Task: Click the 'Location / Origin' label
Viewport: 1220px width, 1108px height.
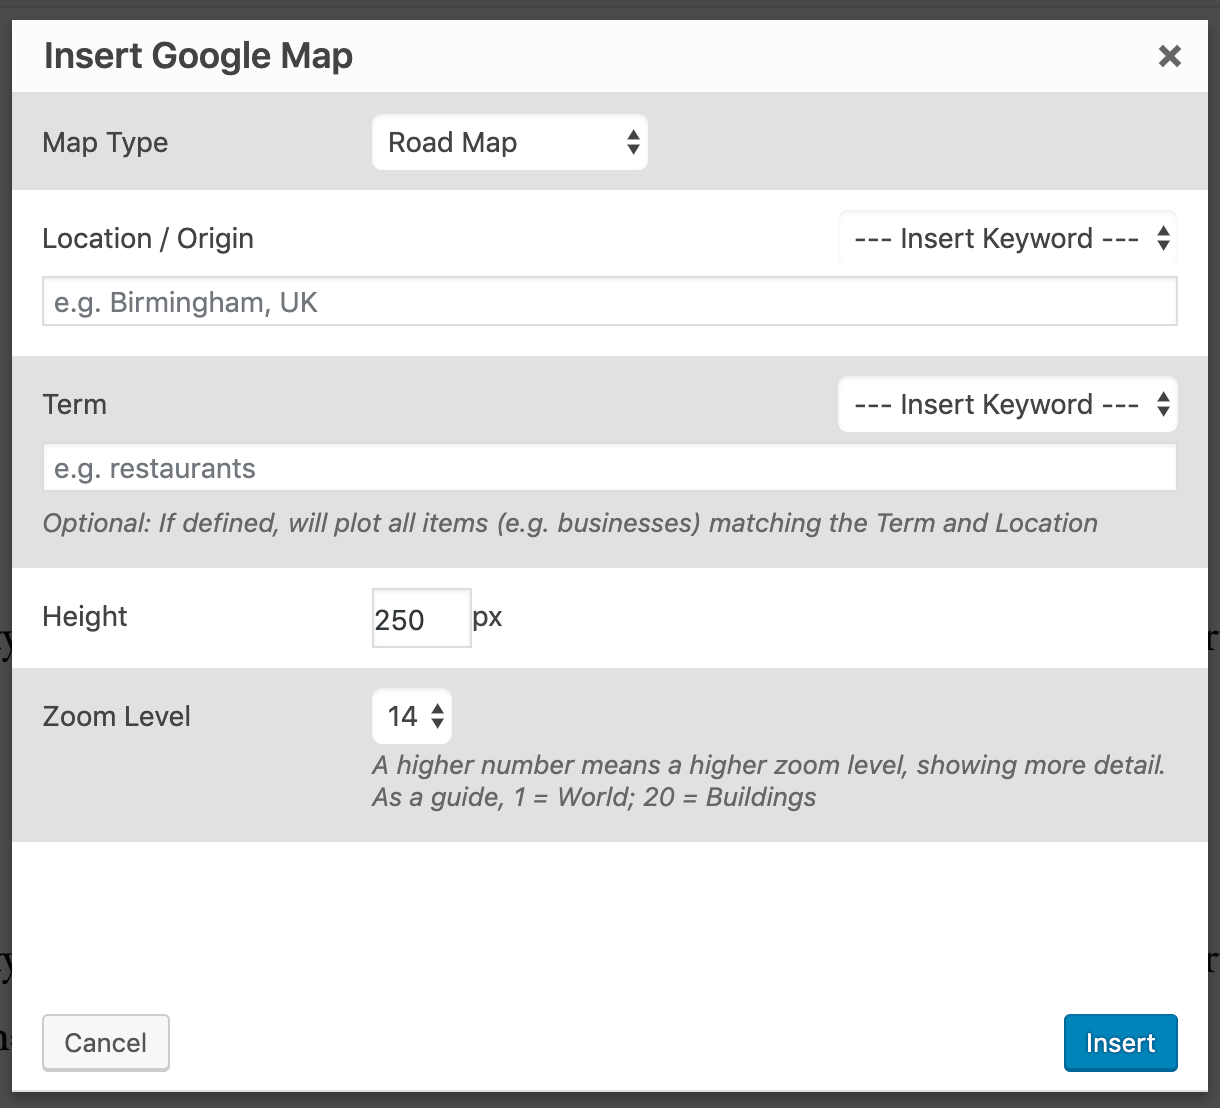Action: pyautogui.click(x=148, y=239)
